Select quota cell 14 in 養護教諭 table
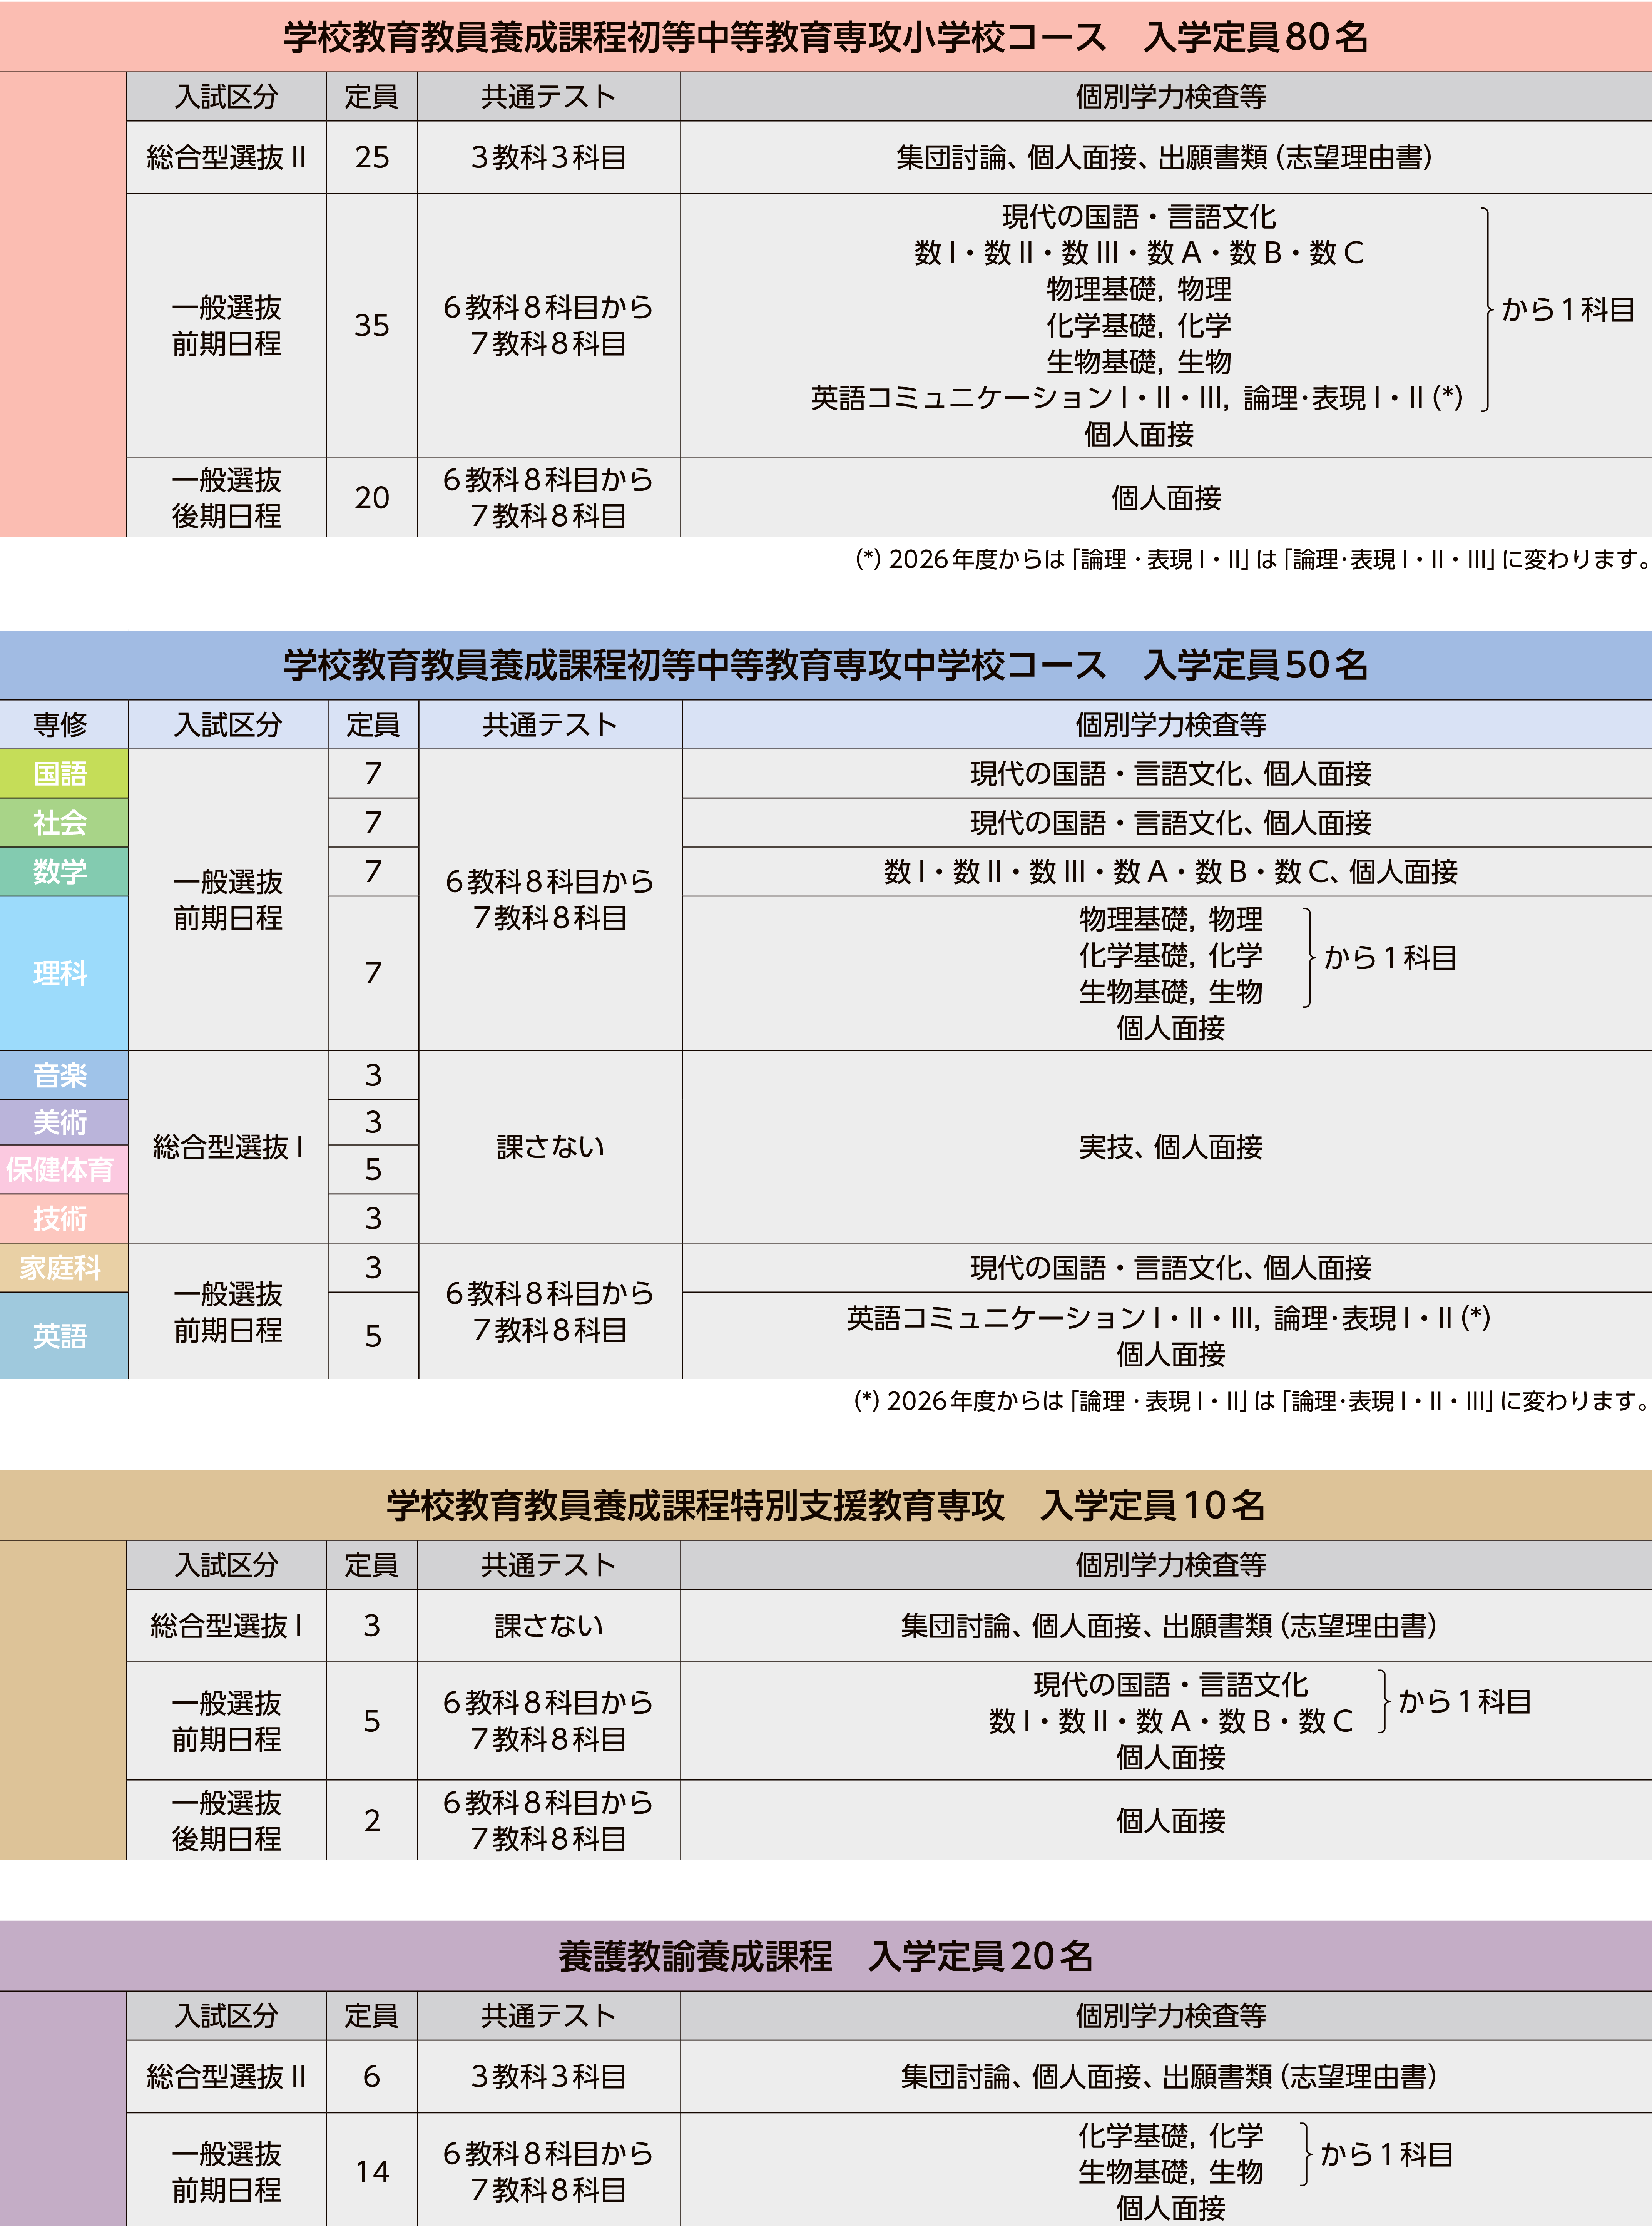The image size is (1652, 2226). pos(372,2171)
